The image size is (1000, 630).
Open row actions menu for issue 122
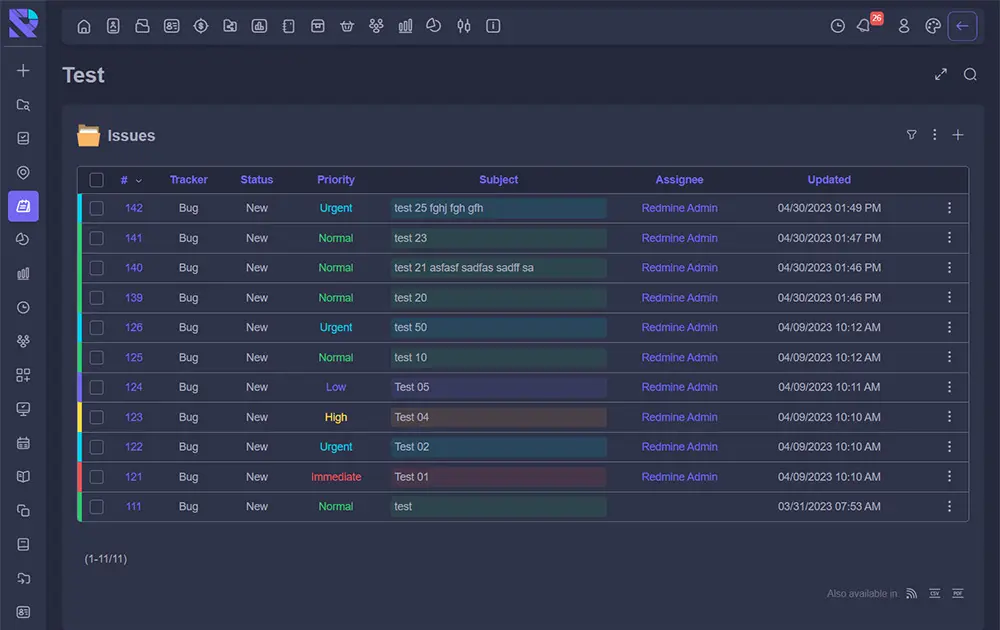click(949, 446)
